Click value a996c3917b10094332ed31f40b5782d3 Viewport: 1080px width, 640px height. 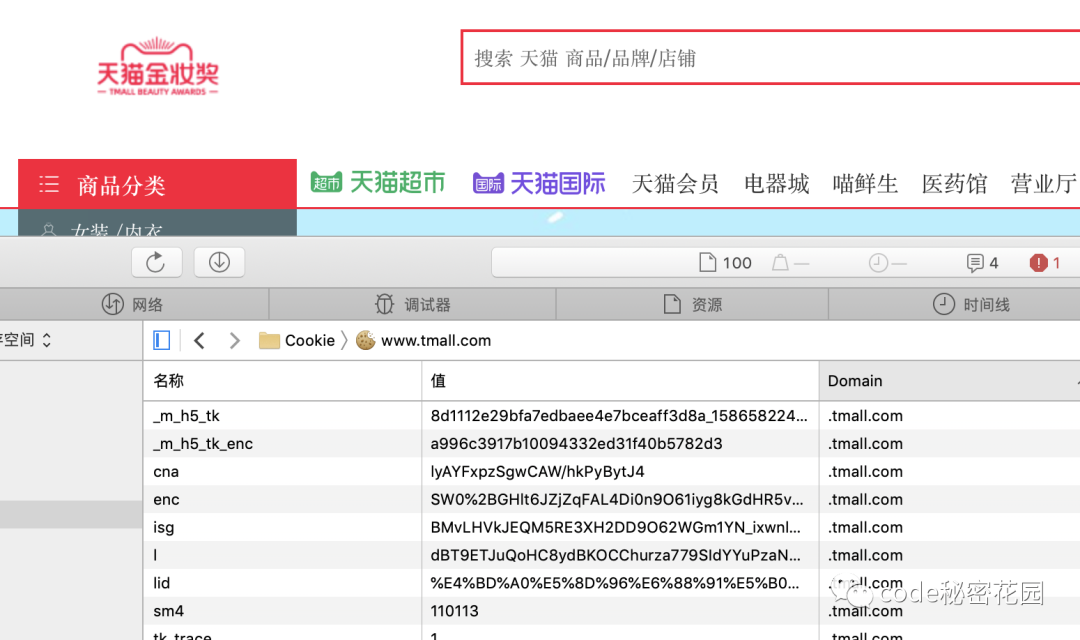click(x=577, y=444)
